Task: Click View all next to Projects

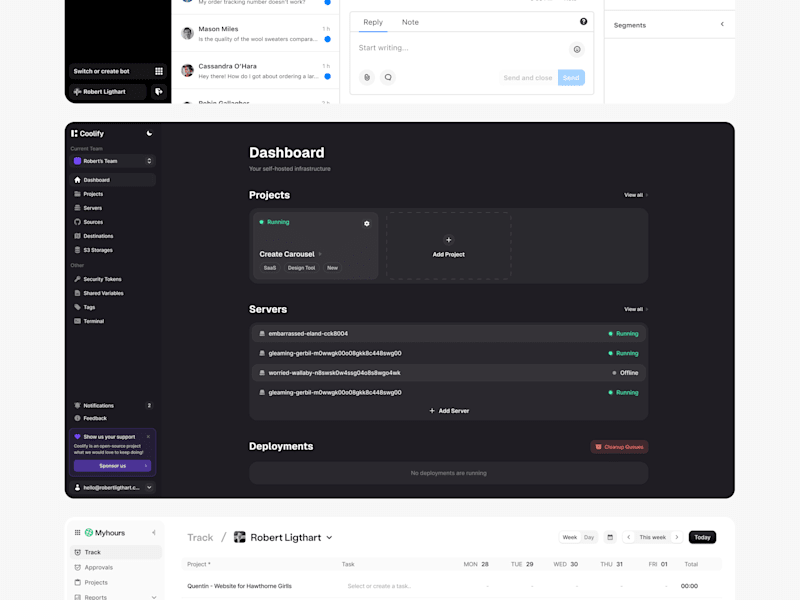Action: click(636, 195)
